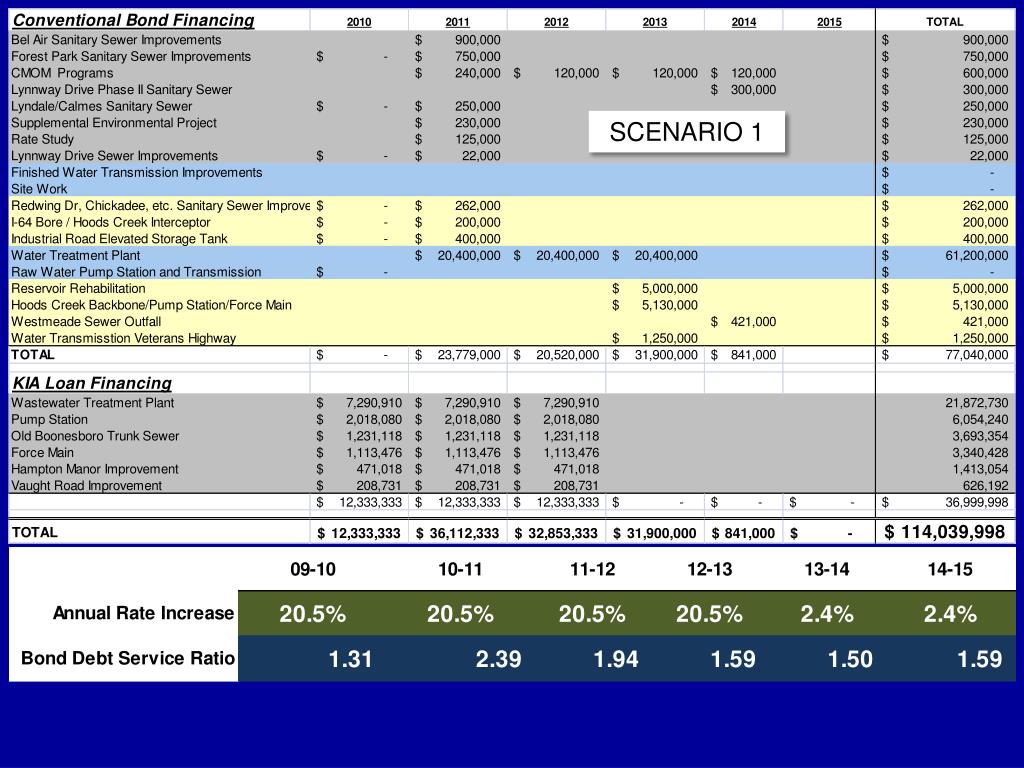Click Supplemental Environmental Project label

tap(114, 123)
